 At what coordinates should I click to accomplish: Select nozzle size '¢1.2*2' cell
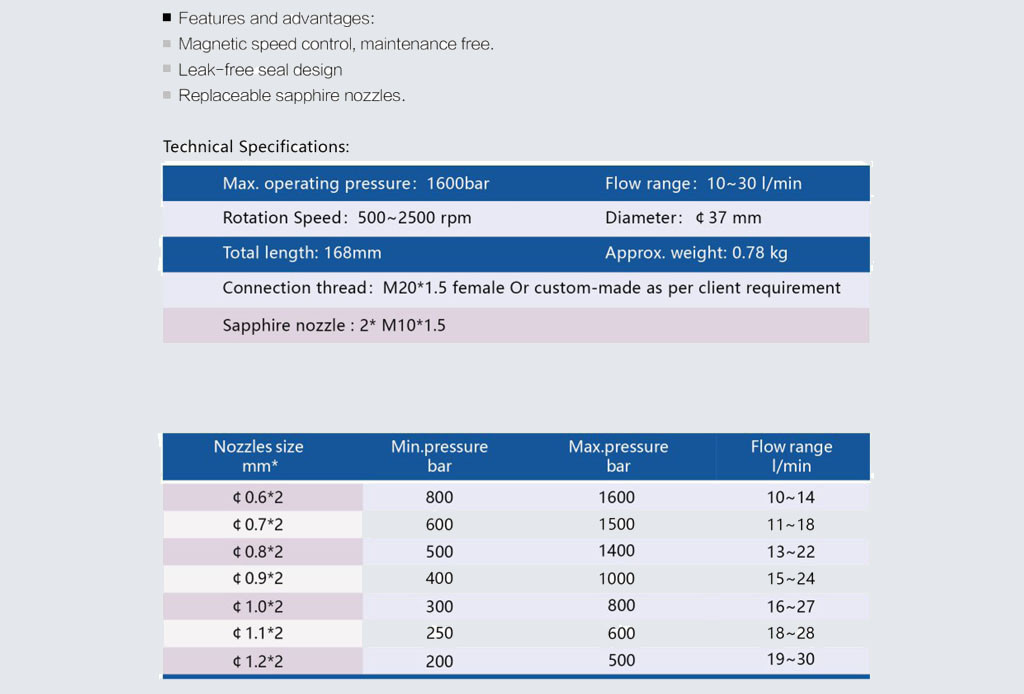[x=263, y=661]
